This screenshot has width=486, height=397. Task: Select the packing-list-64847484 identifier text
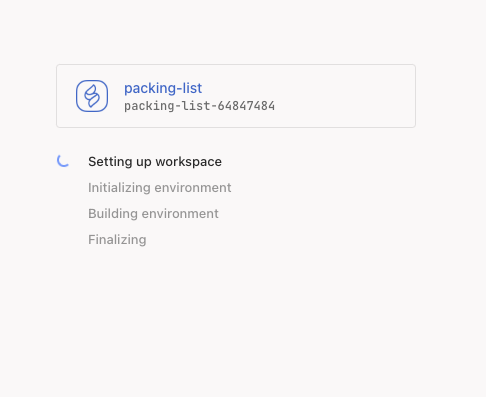(199, 106)
